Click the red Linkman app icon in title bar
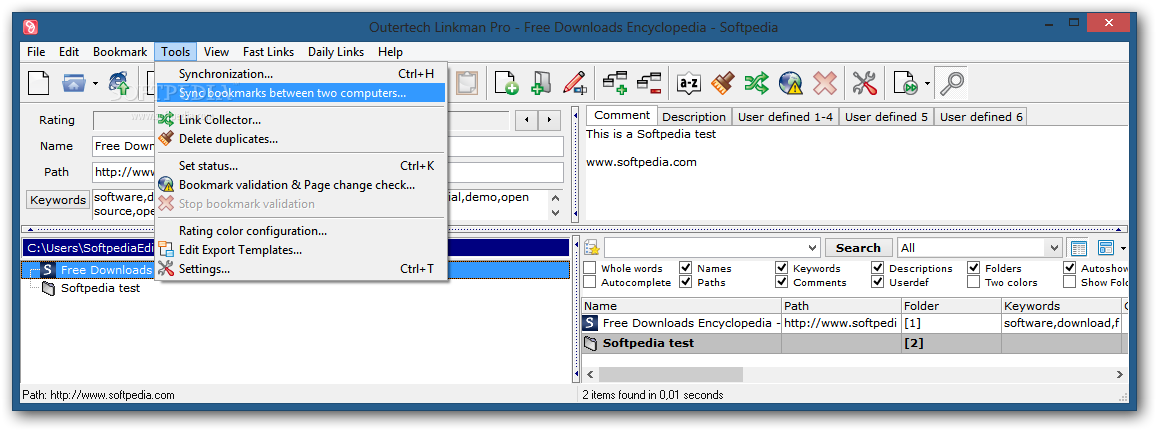Image resolution: width=1157 pixels, height=431 pixels. click(30, 27)
